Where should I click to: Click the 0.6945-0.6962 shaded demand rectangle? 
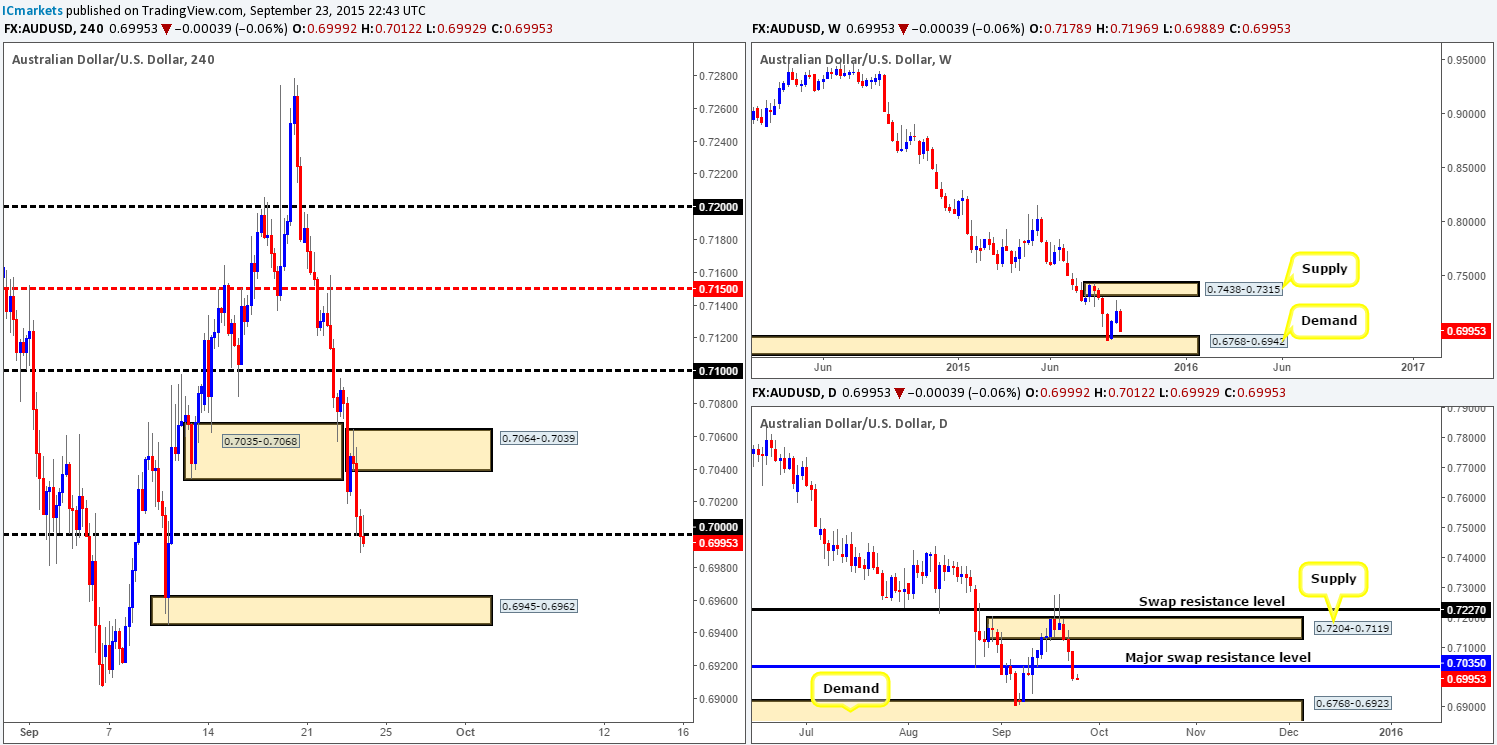321,610
